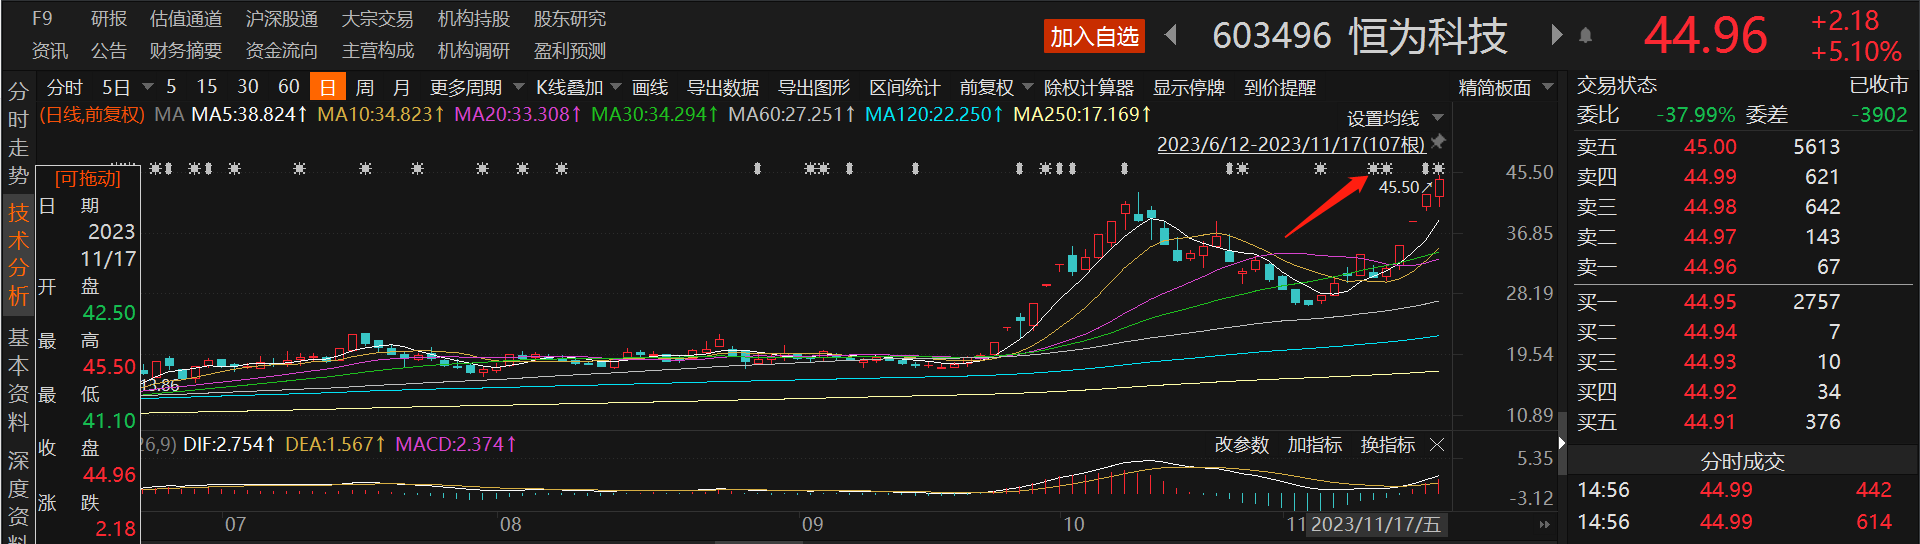Close the MACD indicator panel
Screen dimensions: 1920x544
1437,444
